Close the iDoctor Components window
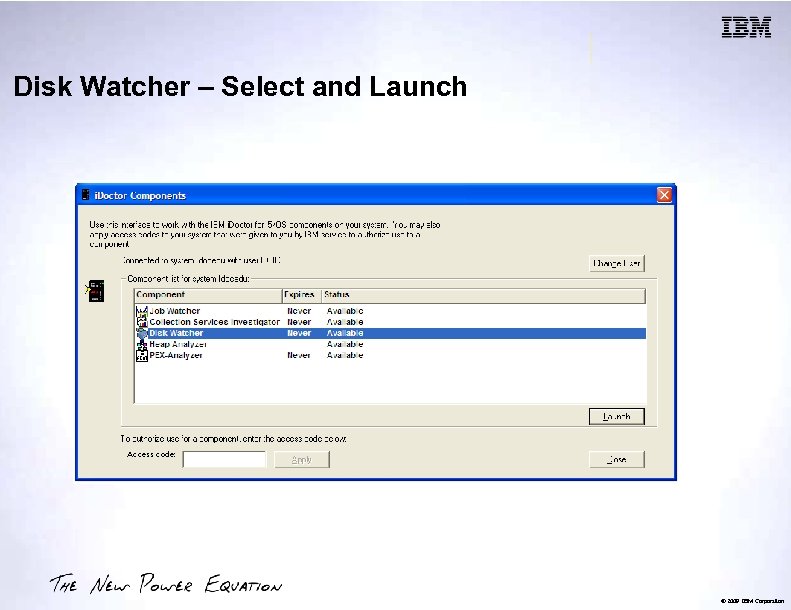The height and width of the screenshot is (610, 791). (x=664, y=195)
